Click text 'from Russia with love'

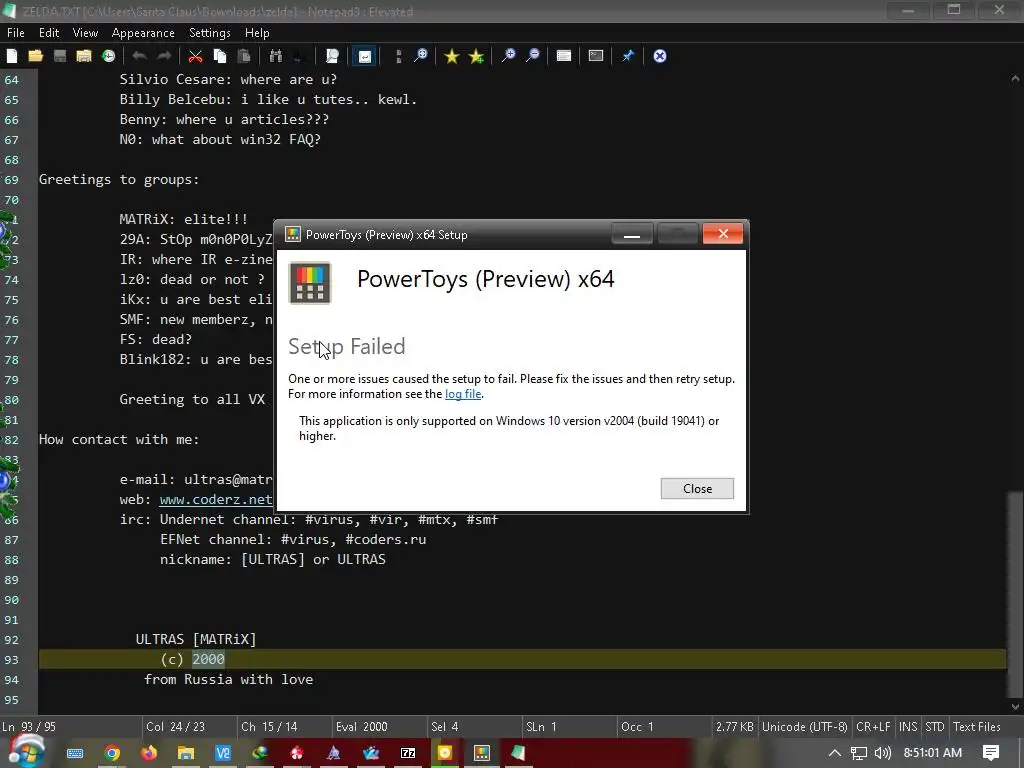(229, 679)
